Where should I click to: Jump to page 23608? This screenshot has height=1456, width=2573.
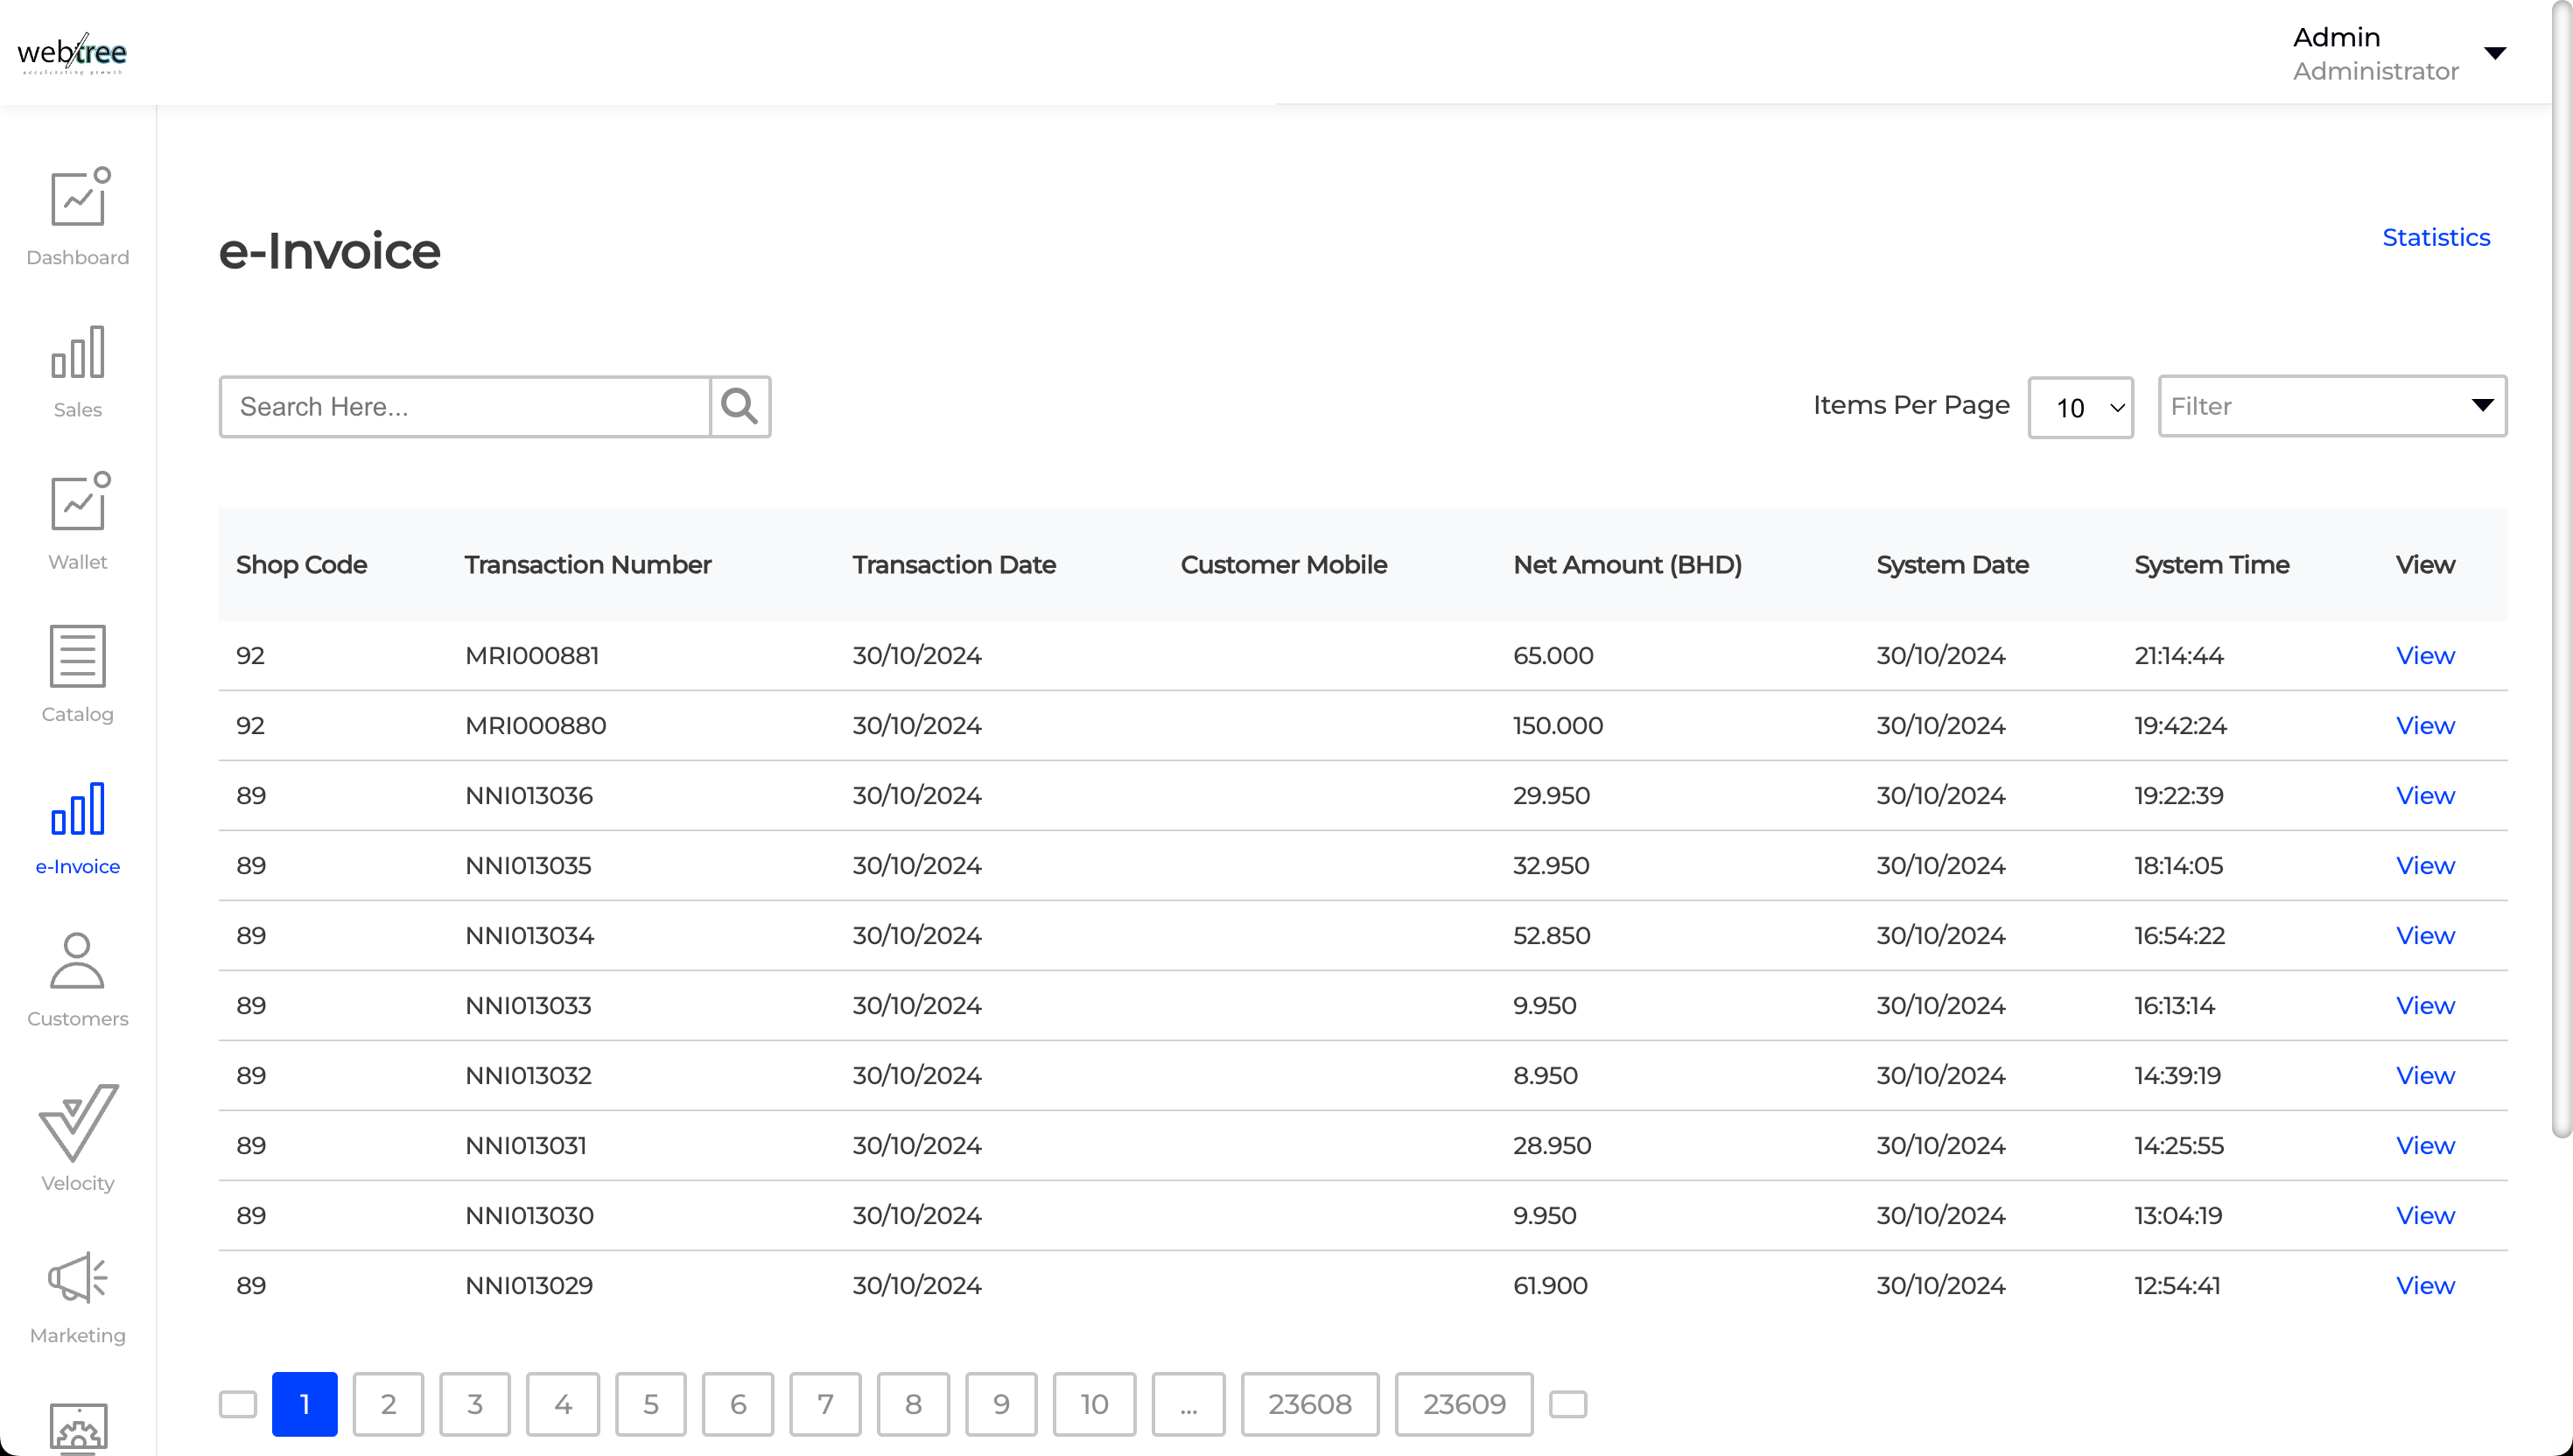1310,1404
